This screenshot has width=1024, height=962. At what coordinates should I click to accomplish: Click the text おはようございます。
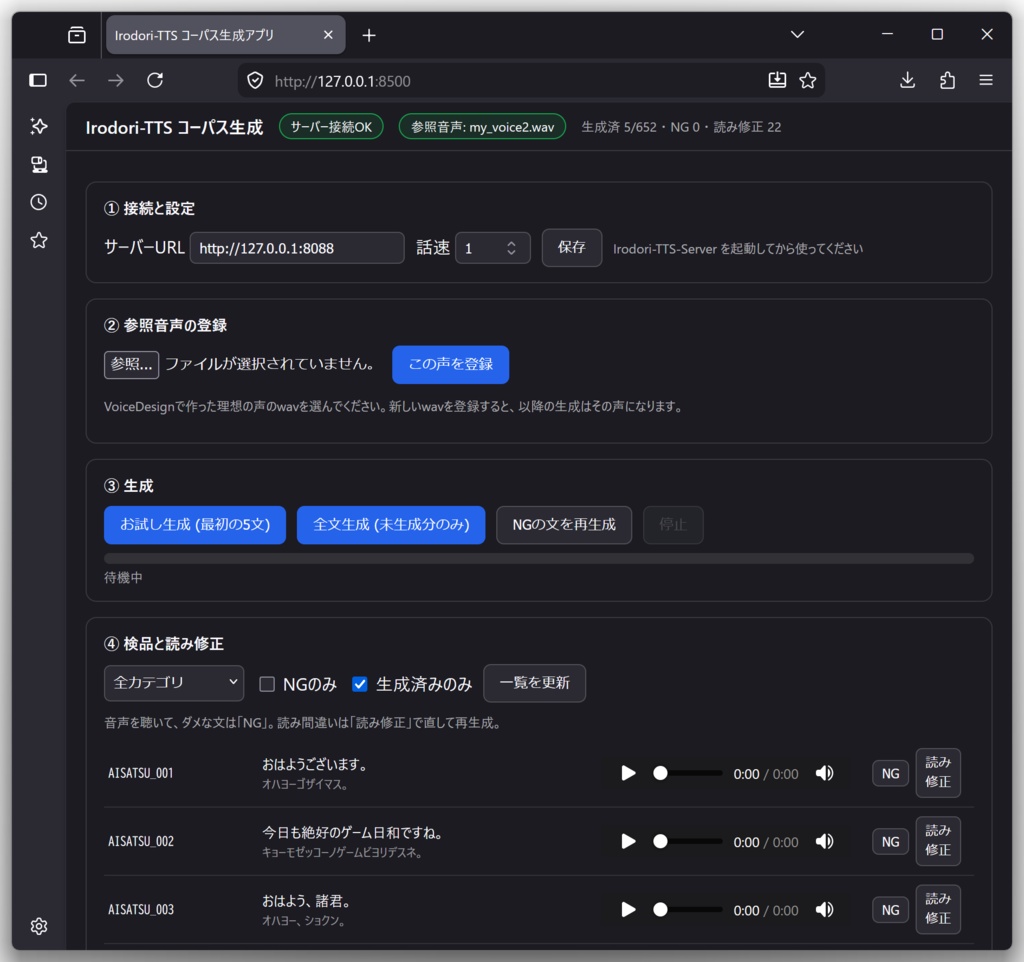[315, 764]
